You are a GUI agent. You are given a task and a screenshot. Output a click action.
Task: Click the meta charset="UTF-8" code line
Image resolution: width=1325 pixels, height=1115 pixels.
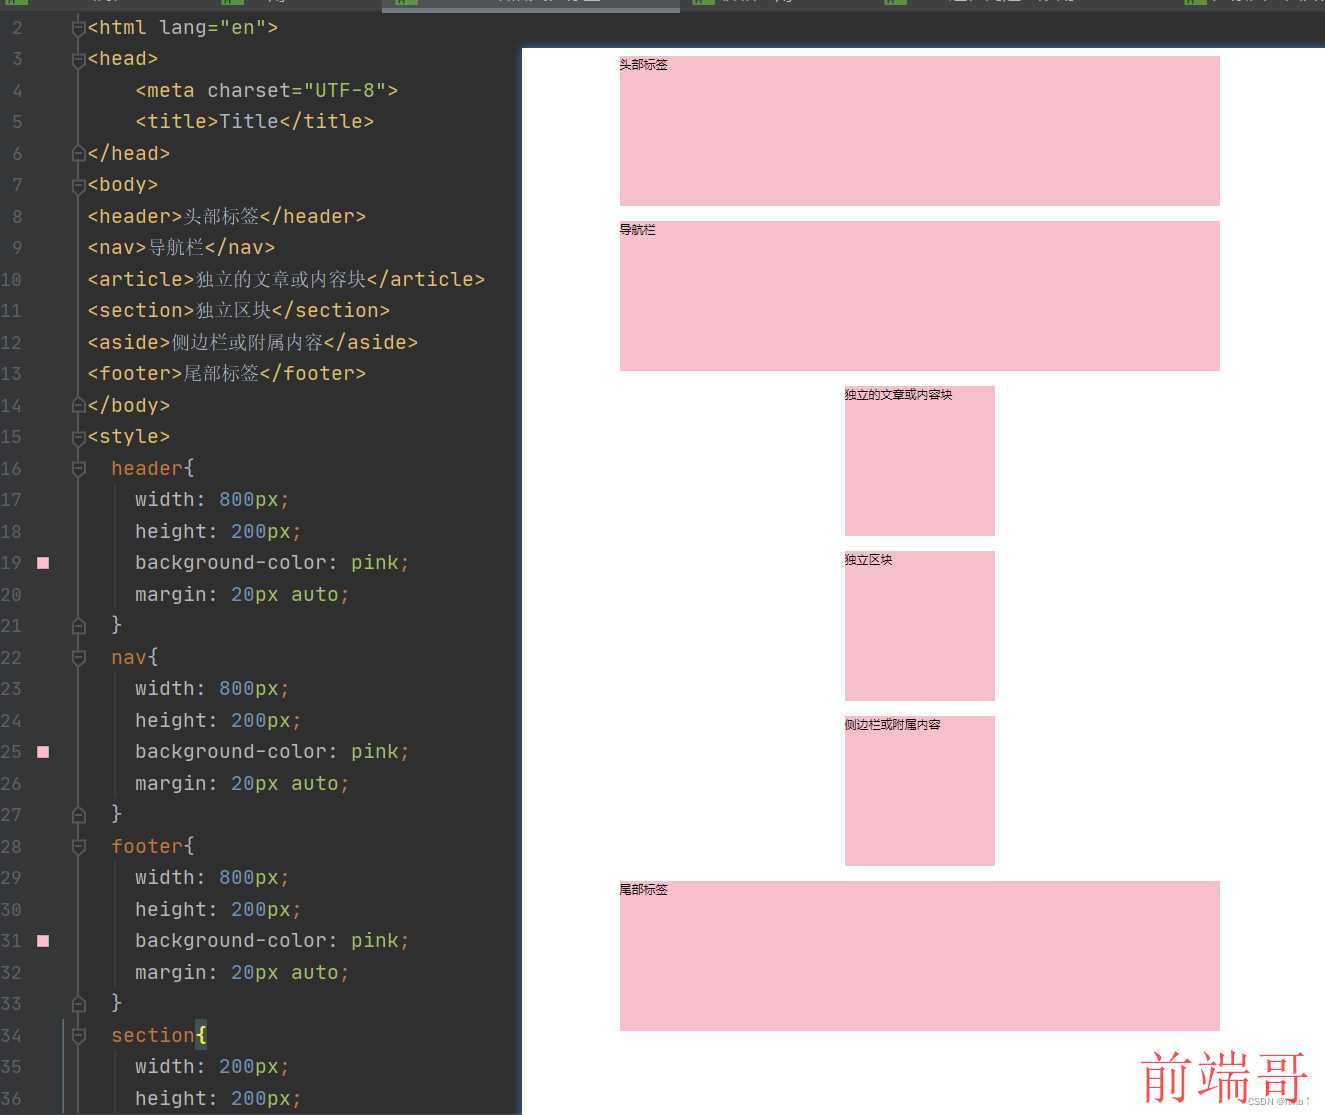267,91
